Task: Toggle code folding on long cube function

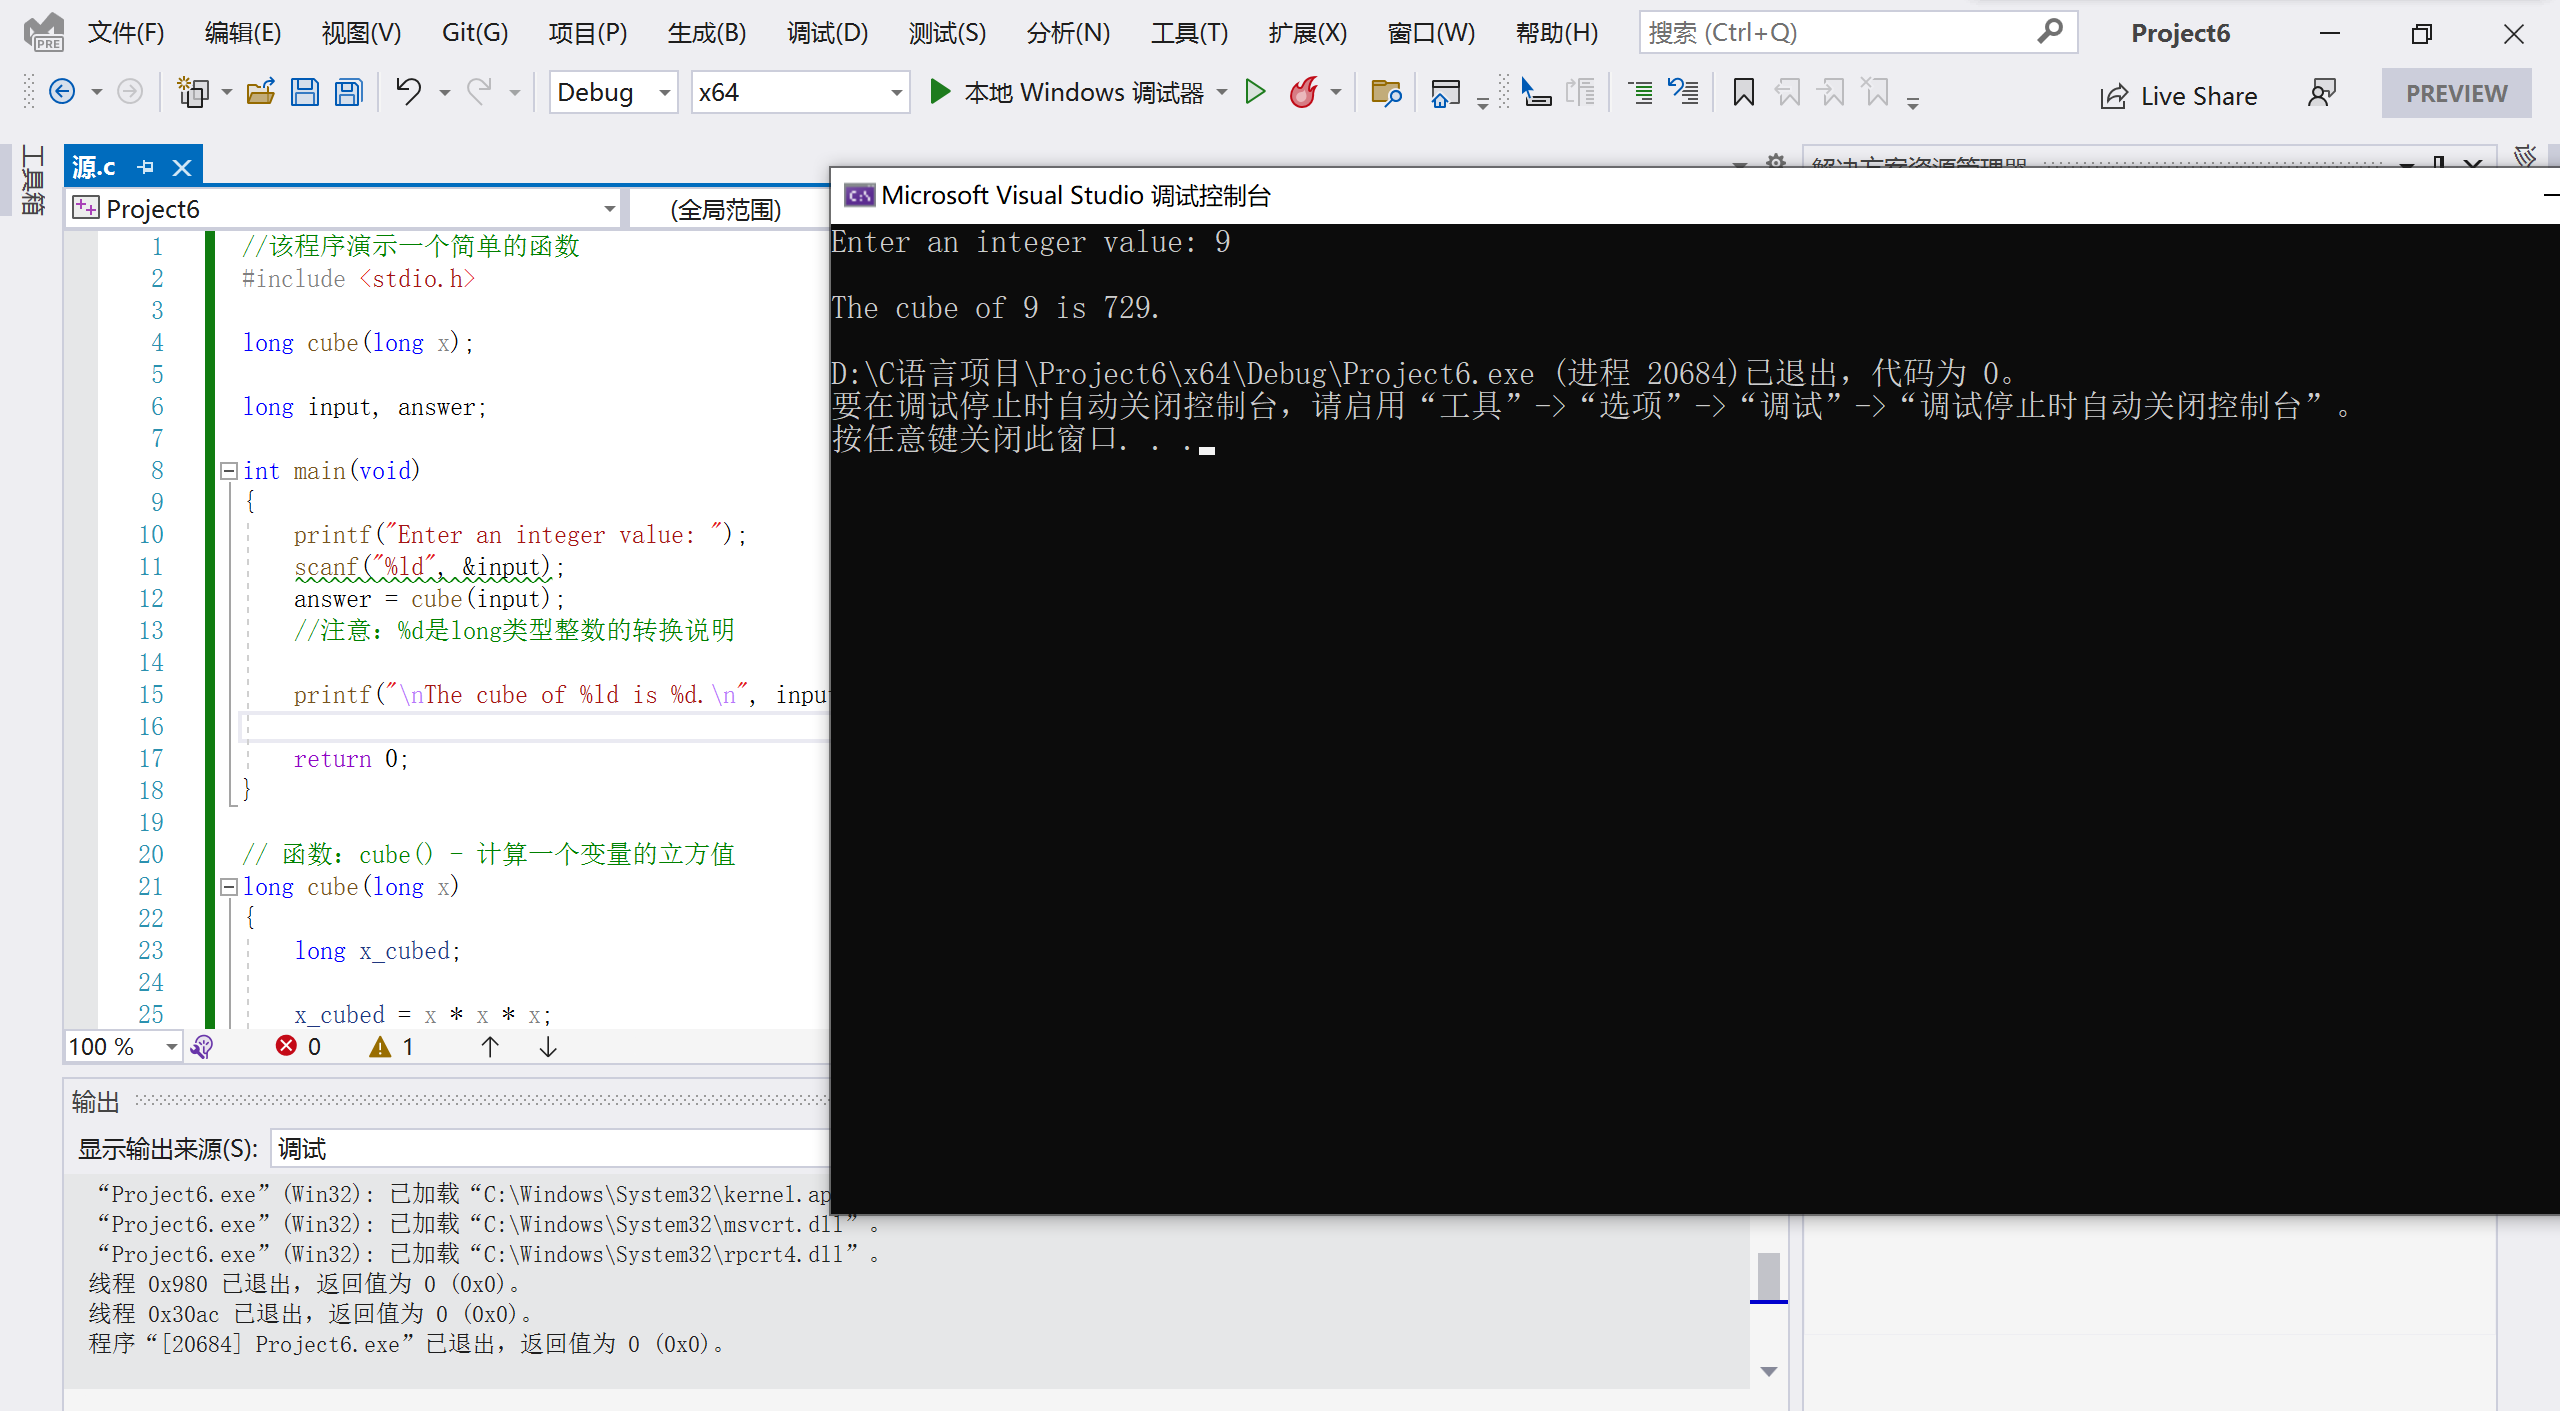Action: pos(228,886)
